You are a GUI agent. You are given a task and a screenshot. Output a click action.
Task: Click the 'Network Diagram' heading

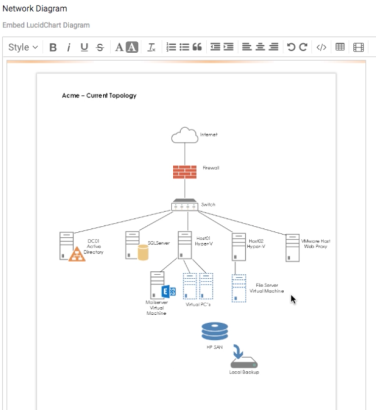coord(35,9)
